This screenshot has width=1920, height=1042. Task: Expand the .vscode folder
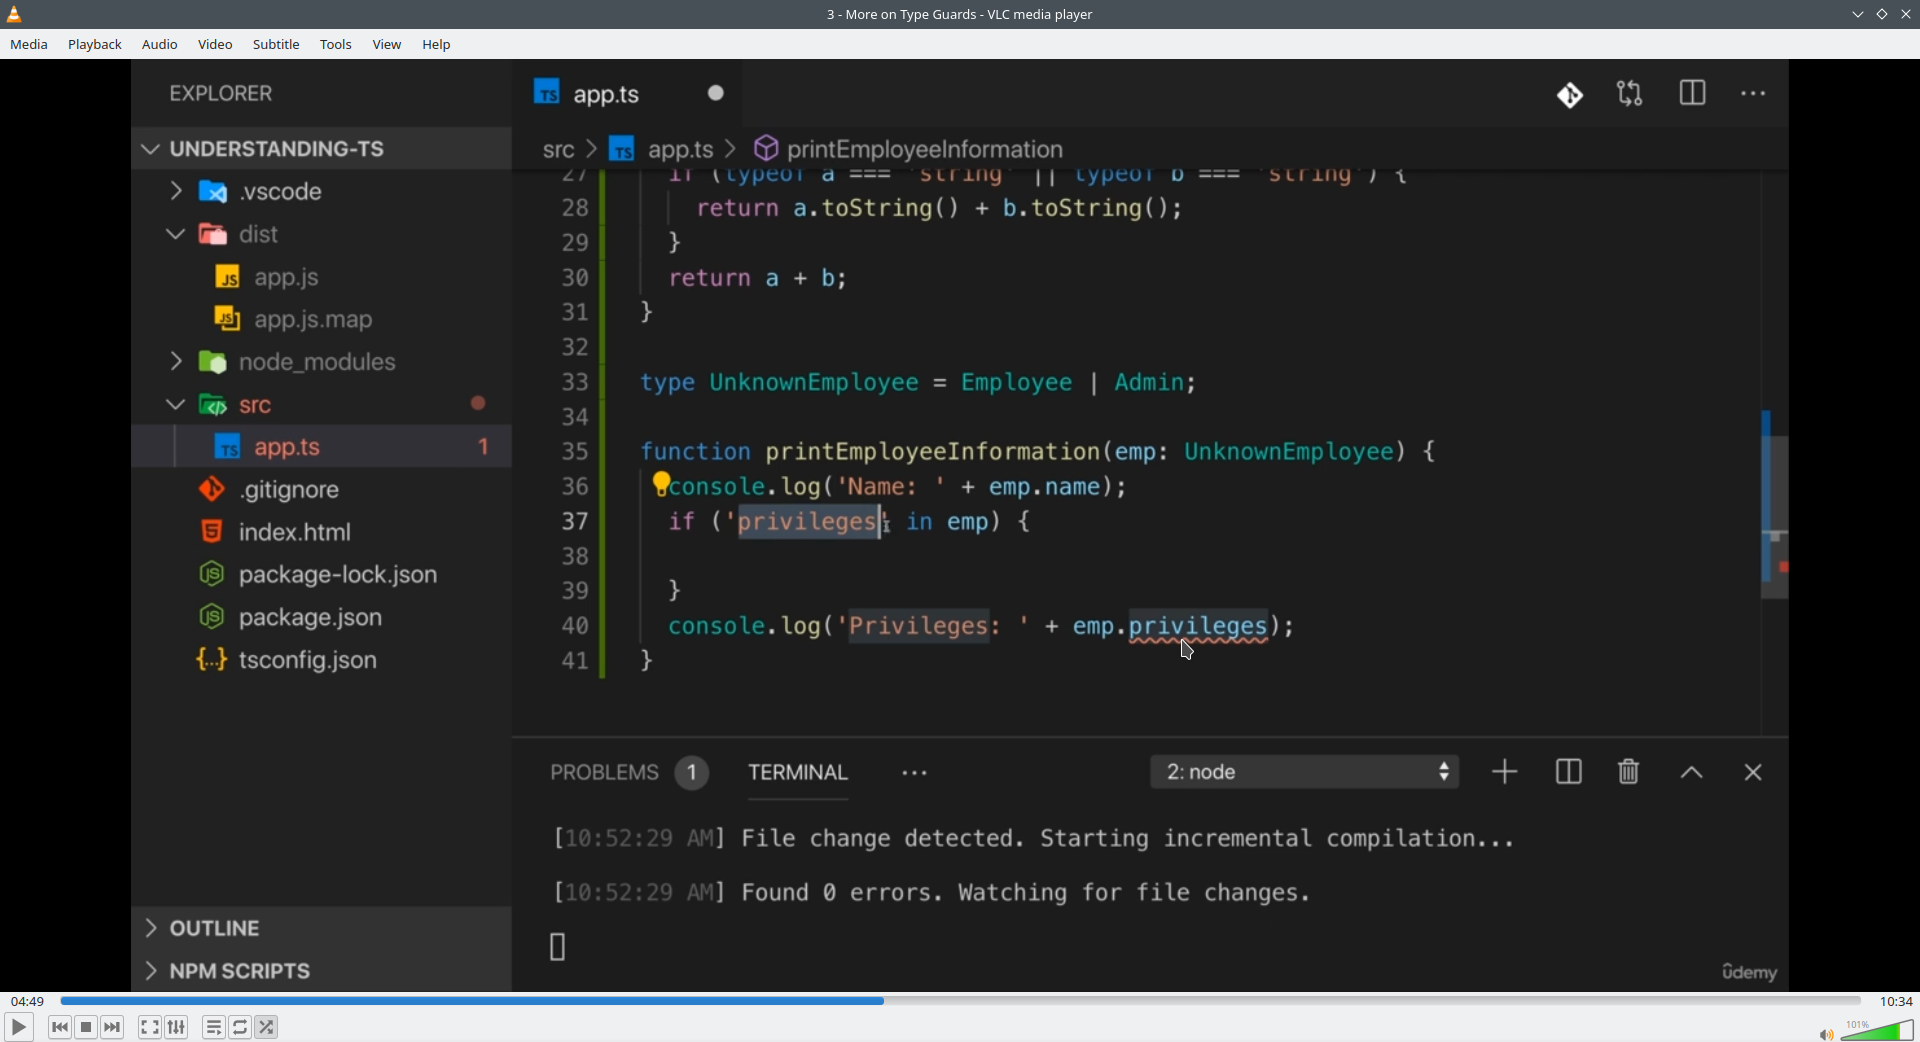[321, 191]
